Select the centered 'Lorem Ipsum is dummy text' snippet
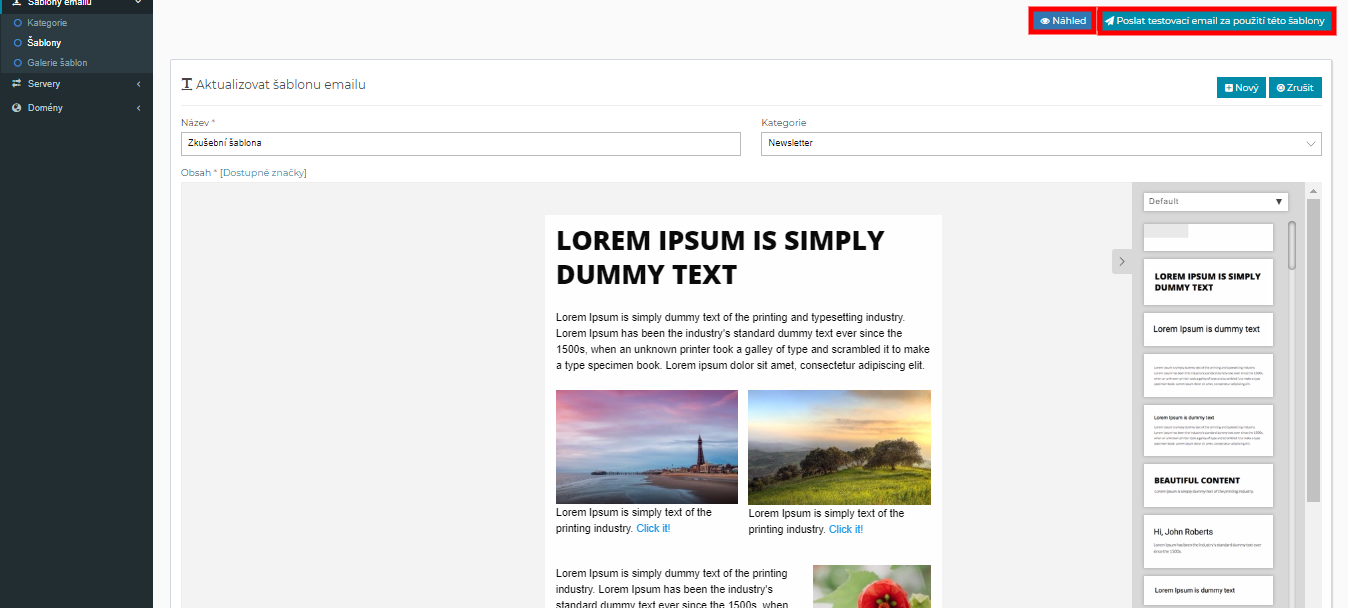Viewport: 1348px width, 608px height. pos(1208,329)
